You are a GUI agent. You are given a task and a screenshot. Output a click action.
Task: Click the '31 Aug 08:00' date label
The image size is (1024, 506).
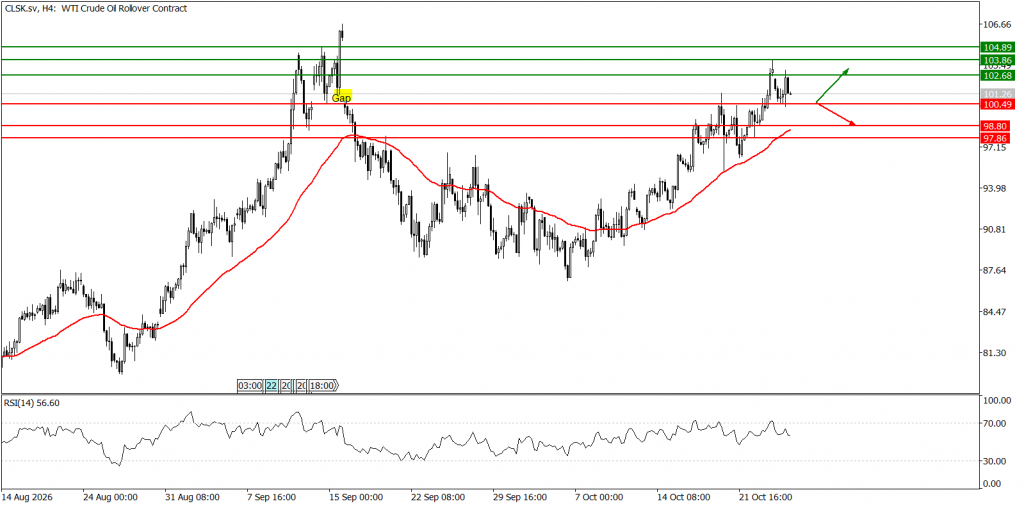pyautogui.click(x=191, y=498)
